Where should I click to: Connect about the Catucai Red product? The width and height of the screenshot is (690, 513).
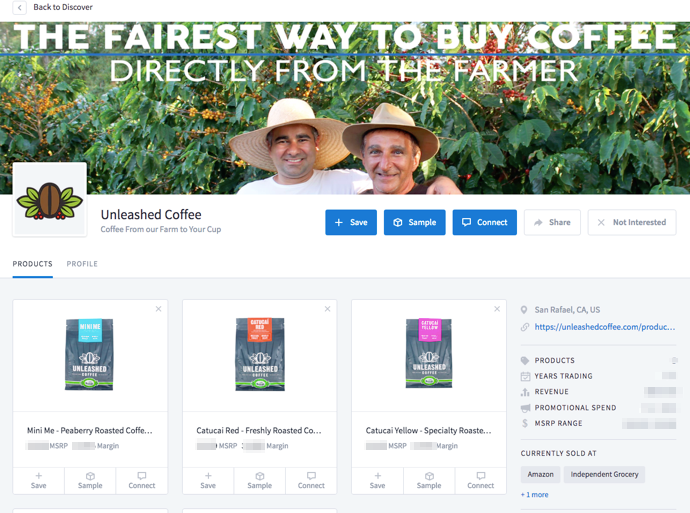pos(311,480)
